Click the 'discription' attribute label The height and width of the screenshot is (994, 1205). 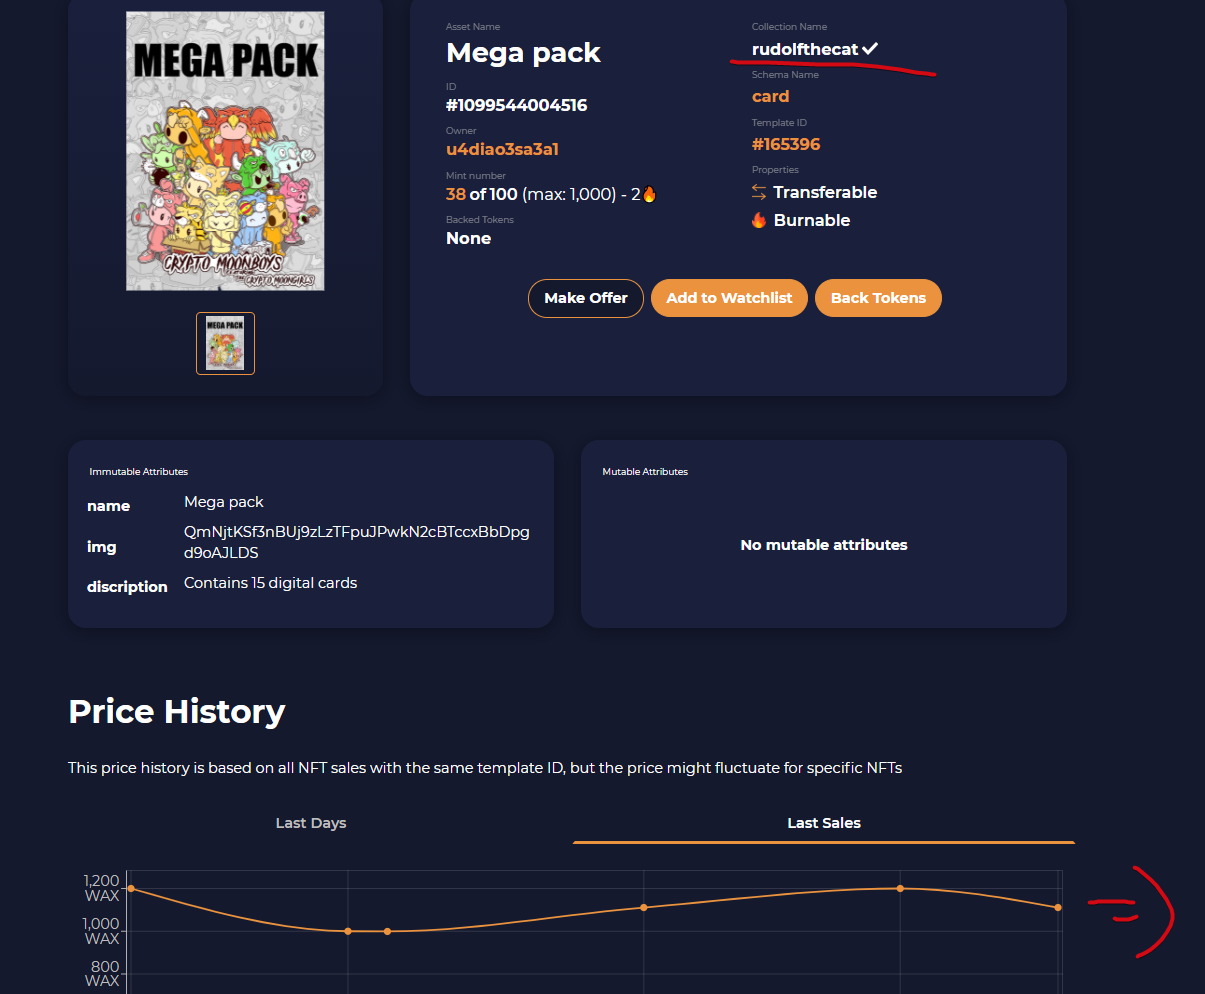pyautogui.click(x=127, y=587)
